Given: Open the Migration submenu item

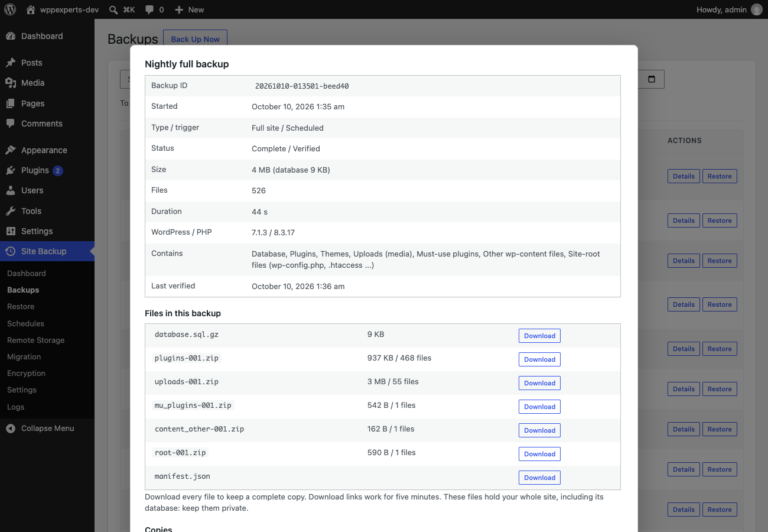Looking at the screenshot, I should click(x=24, y=357).
